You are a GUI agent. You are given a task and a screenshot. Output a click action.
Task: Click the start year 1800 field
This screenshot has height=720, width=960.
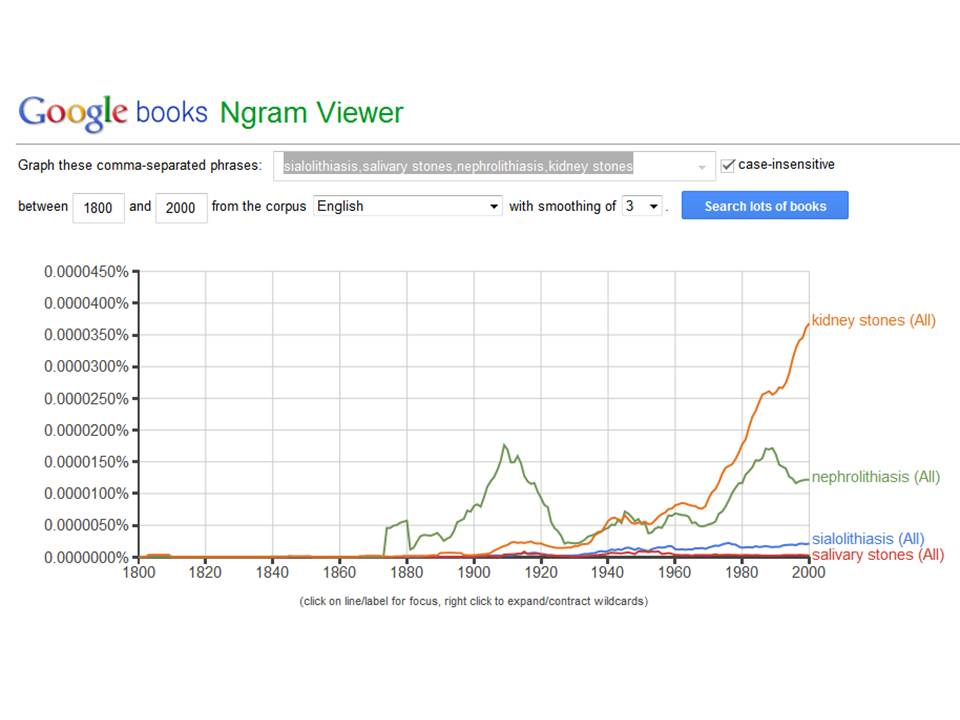99,208
